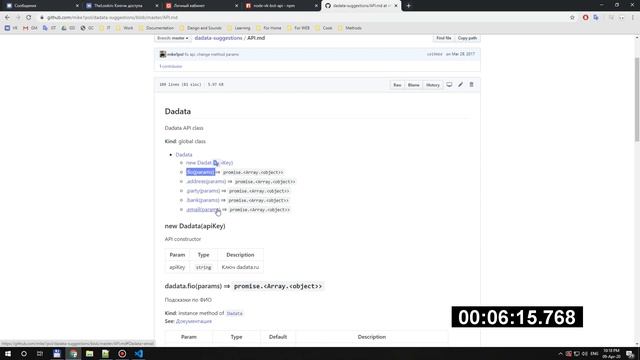Image resolution: width=640 pixels, height=360 pixels.
Task: Expand the Branch: master dropdown
Action: click(x=173, y=38)
